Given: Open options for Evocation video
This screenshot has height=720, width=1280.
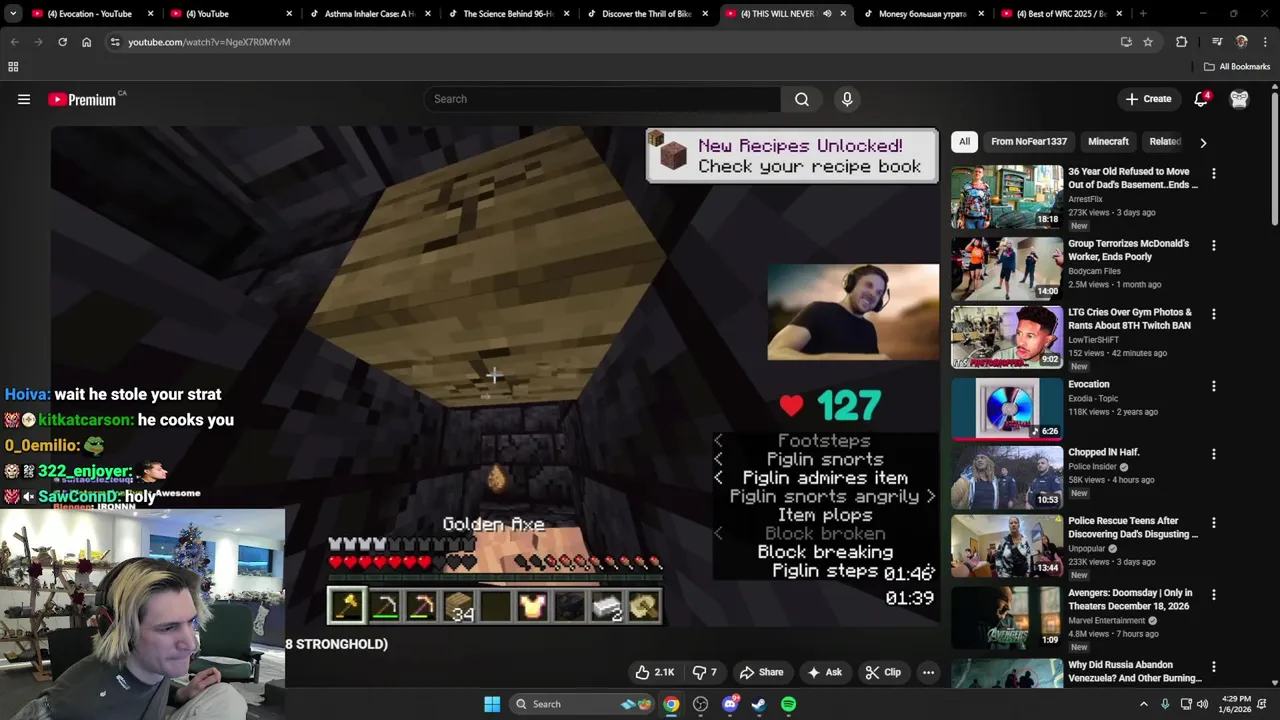Looking at the screenshot, I should (x=1213, y=386).
